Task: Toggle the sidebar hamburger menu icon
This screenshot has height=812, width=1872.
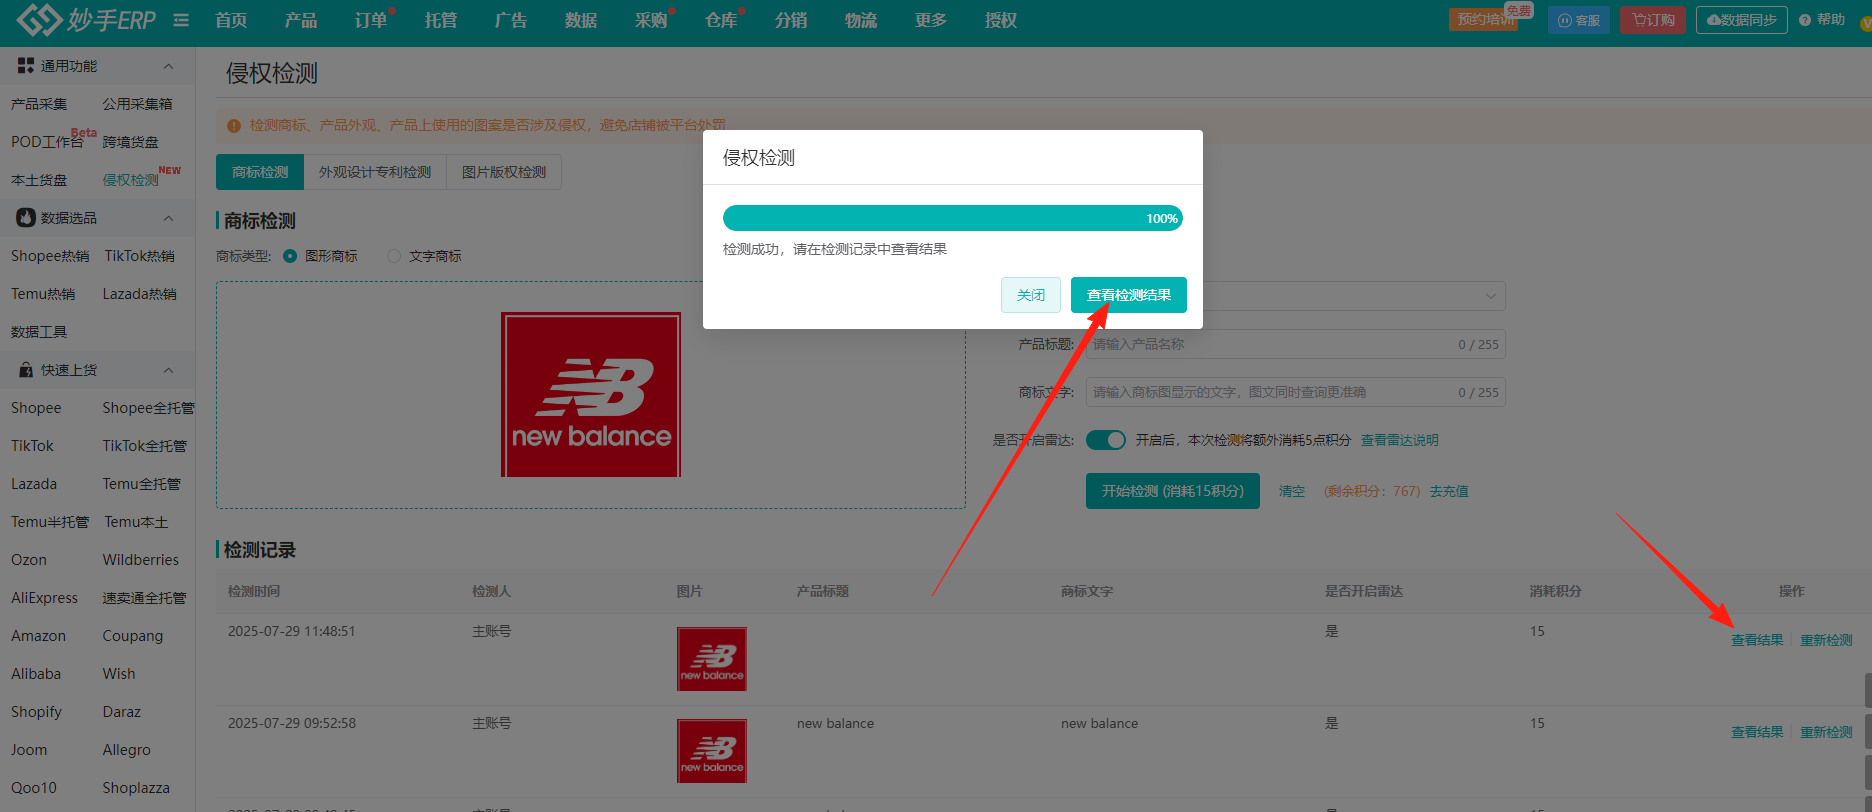Action: point(181,20)
